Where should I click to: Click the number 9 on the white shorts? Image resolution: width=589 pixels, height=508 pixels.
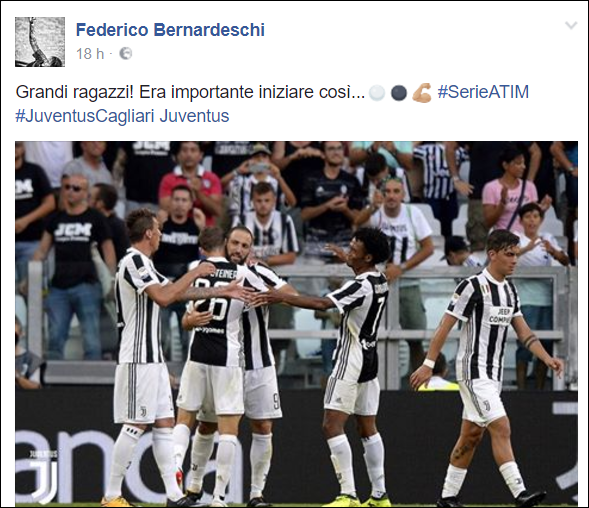coord(276,402)
